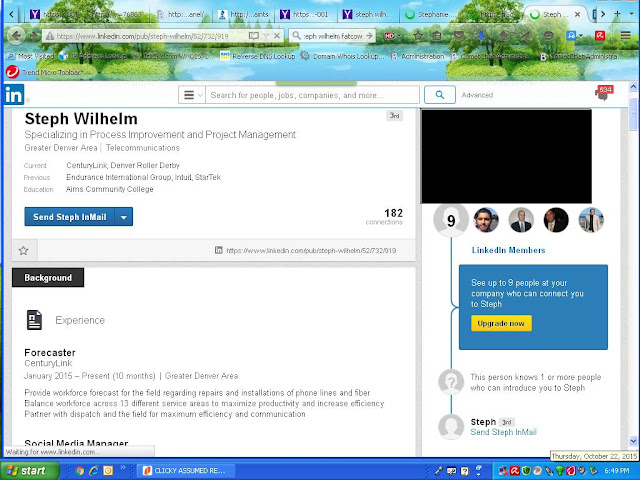The width and height of the screenshot is (640, 480).
Task: Open the Pocket toolbar icon
Action: click(459, 36)
